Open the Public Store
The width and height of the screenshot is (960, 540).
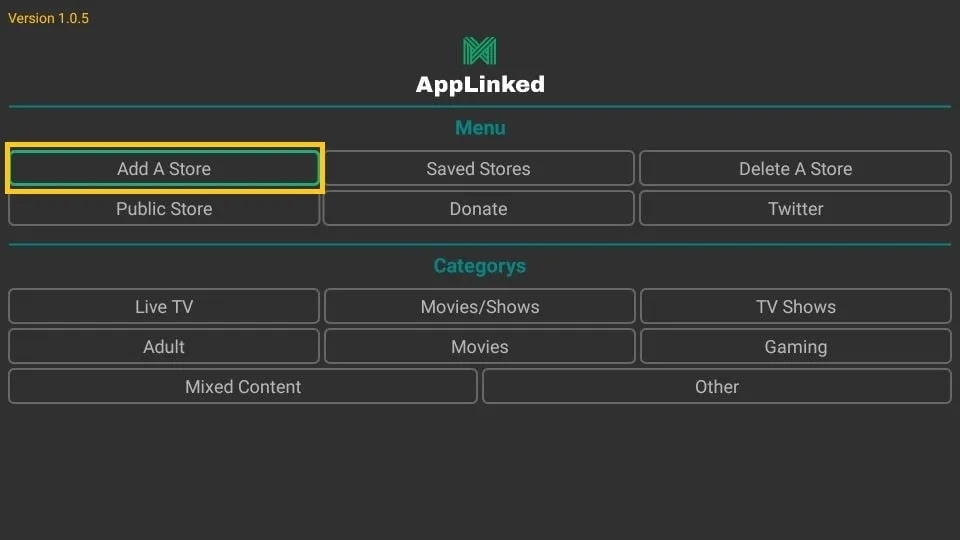point(164,208)
